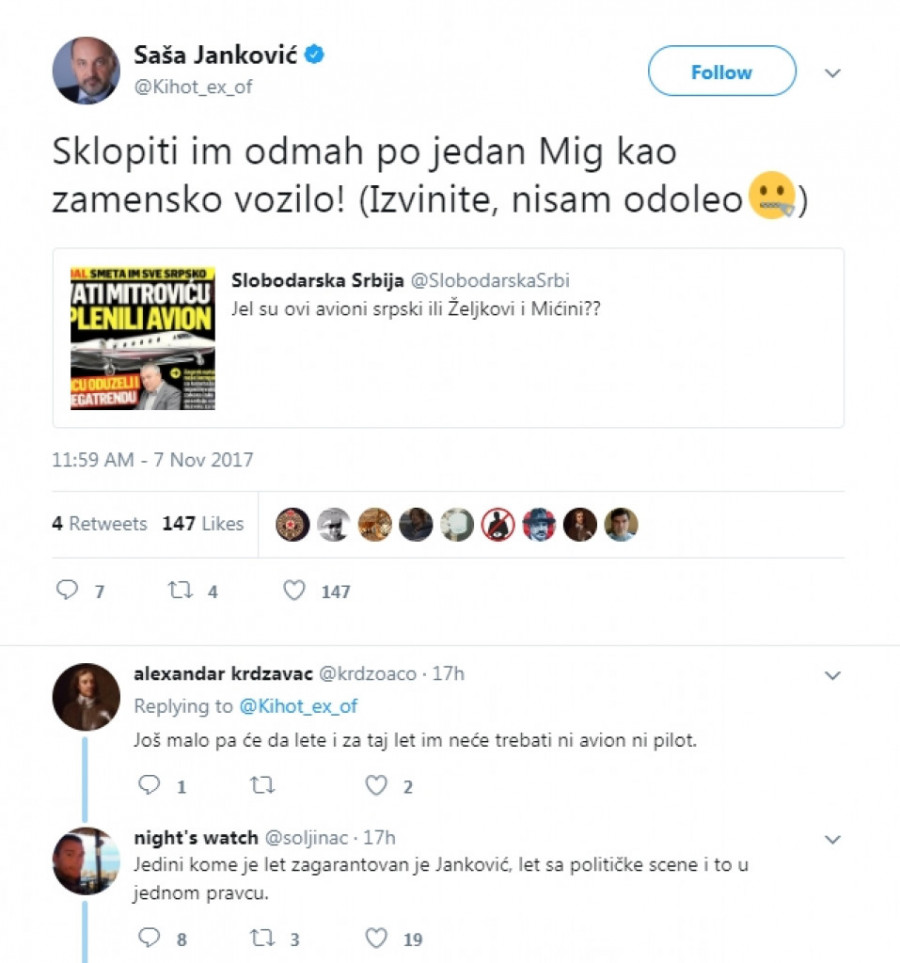Viewport: 900px width, 963px height.
Task: Open more options on alexandar krdzavac's reply
Action: [x=832, y=676]
